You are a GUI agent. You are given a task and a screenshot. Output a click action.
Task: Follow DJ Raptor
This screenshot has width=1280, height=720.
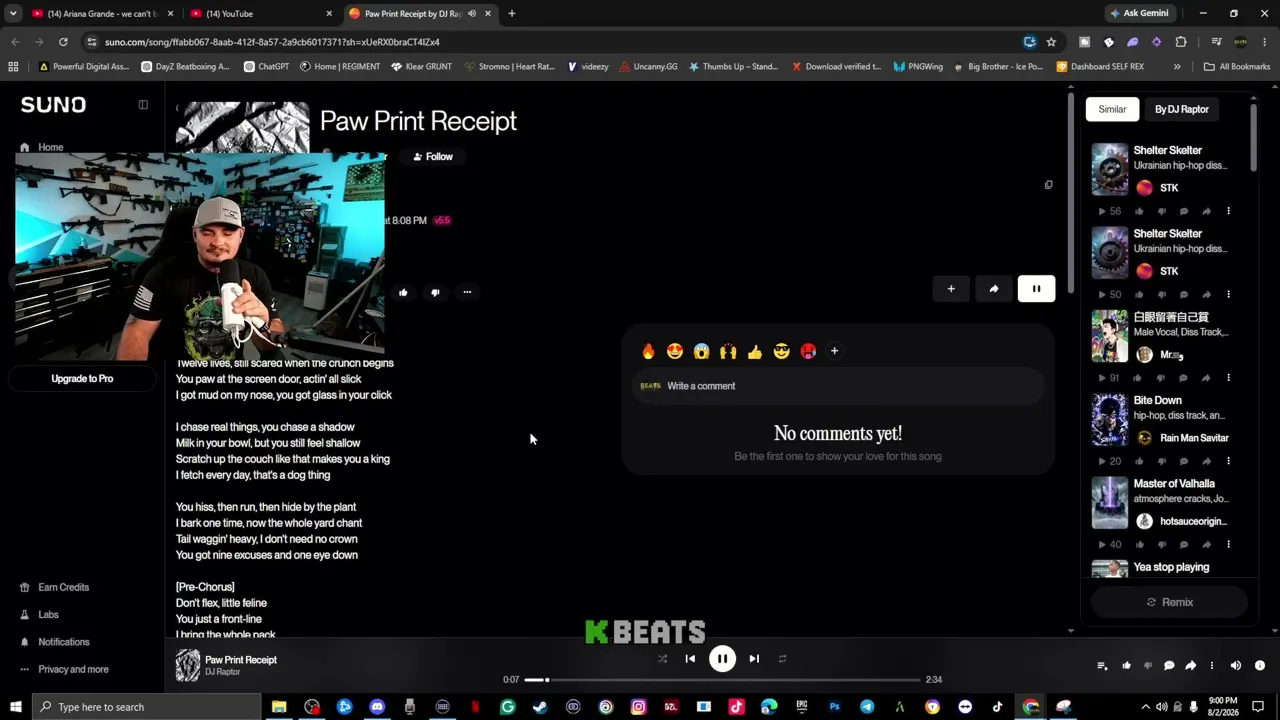pyautogui.click(x=432, y=157)
